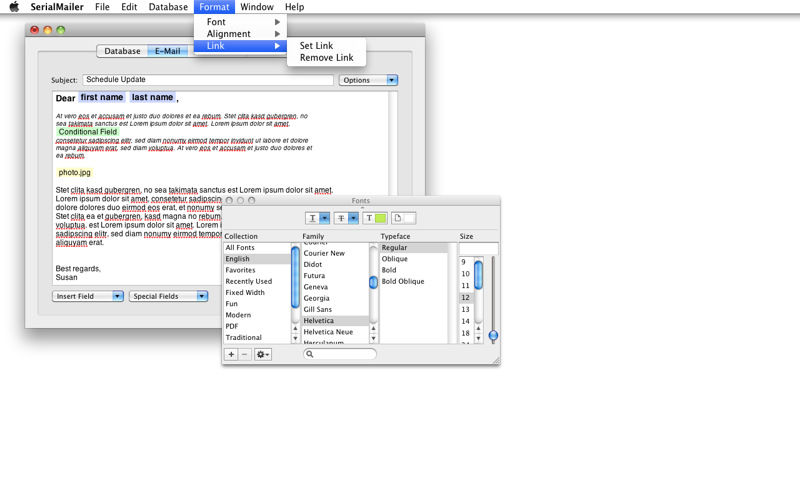Viewport: 800px width, 500px height.
Task: Add a new font collection with plus
Action: [x=231, y=354]
